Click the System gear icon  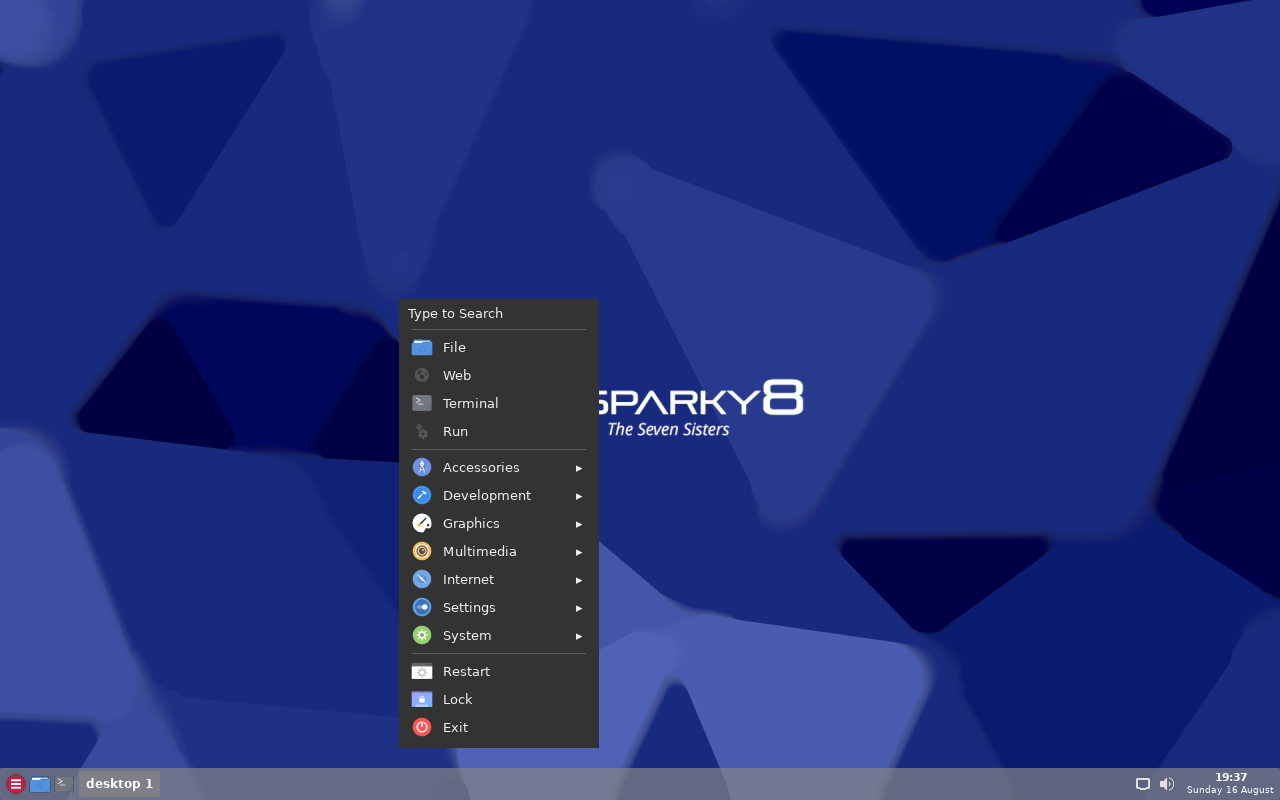422,635
